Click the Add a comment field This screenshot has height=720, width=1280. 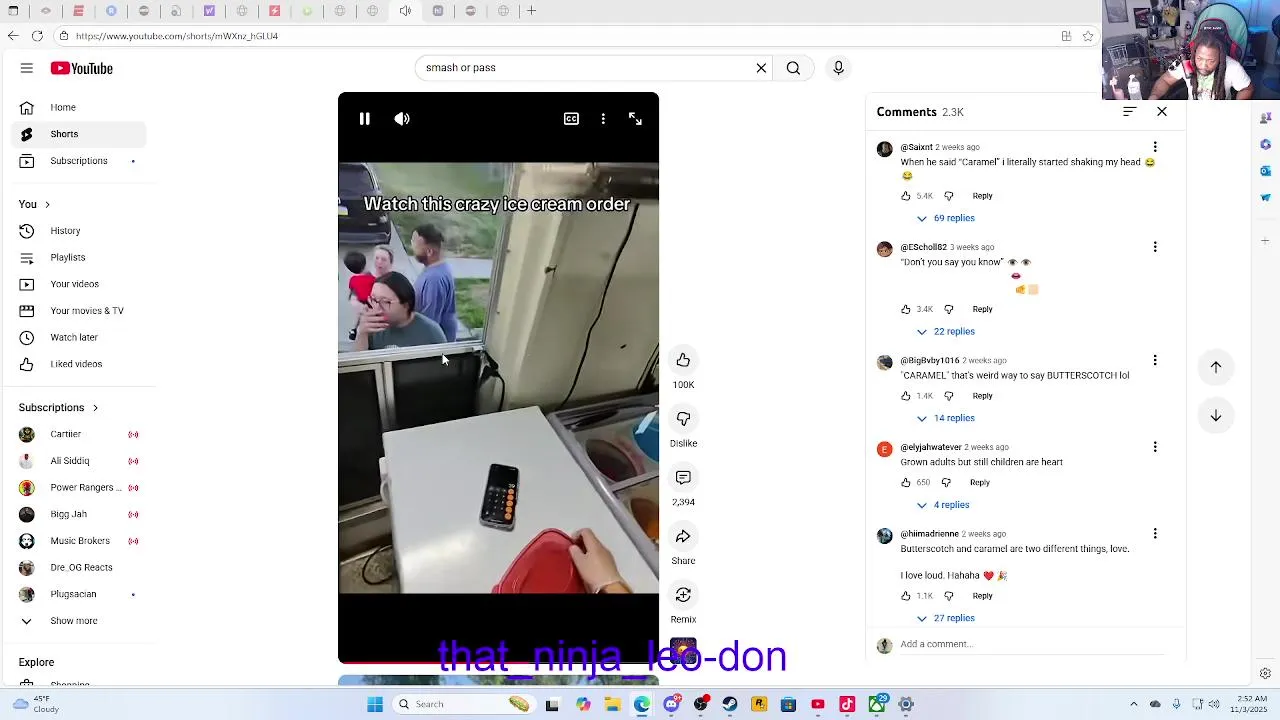pos(1030,644)
